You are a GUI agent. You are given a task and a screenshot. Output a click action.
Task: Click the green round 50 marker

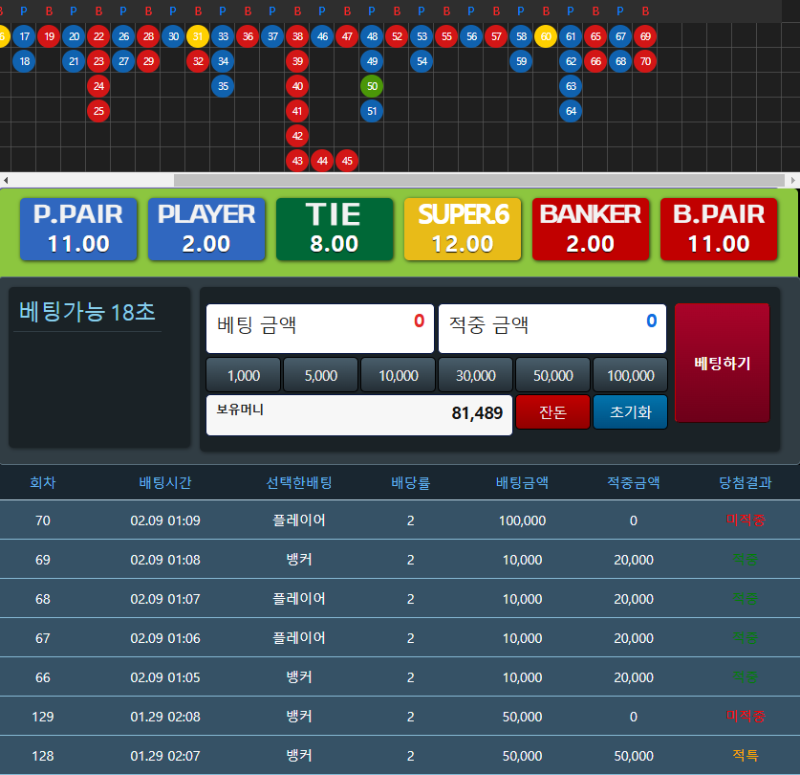pos(372,86)
